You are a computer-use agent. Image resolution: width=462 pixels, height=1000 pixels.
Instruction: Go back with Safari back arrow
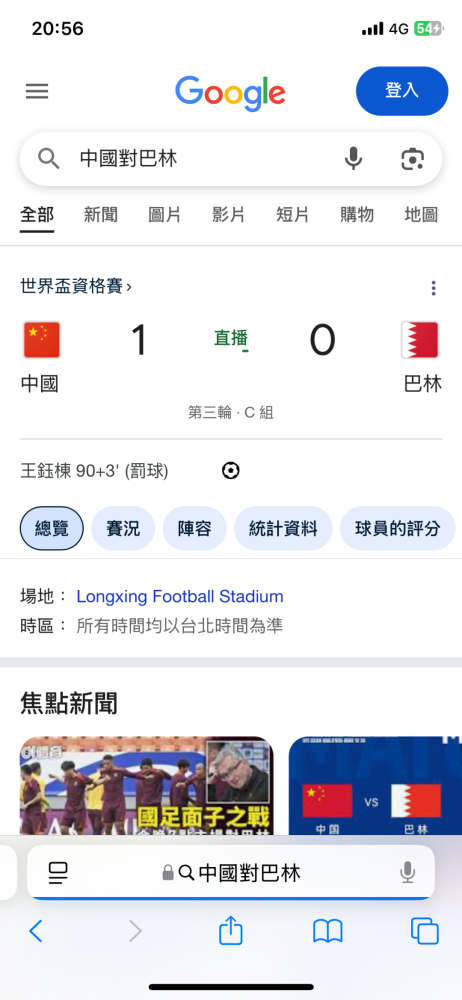coord(36,931)
